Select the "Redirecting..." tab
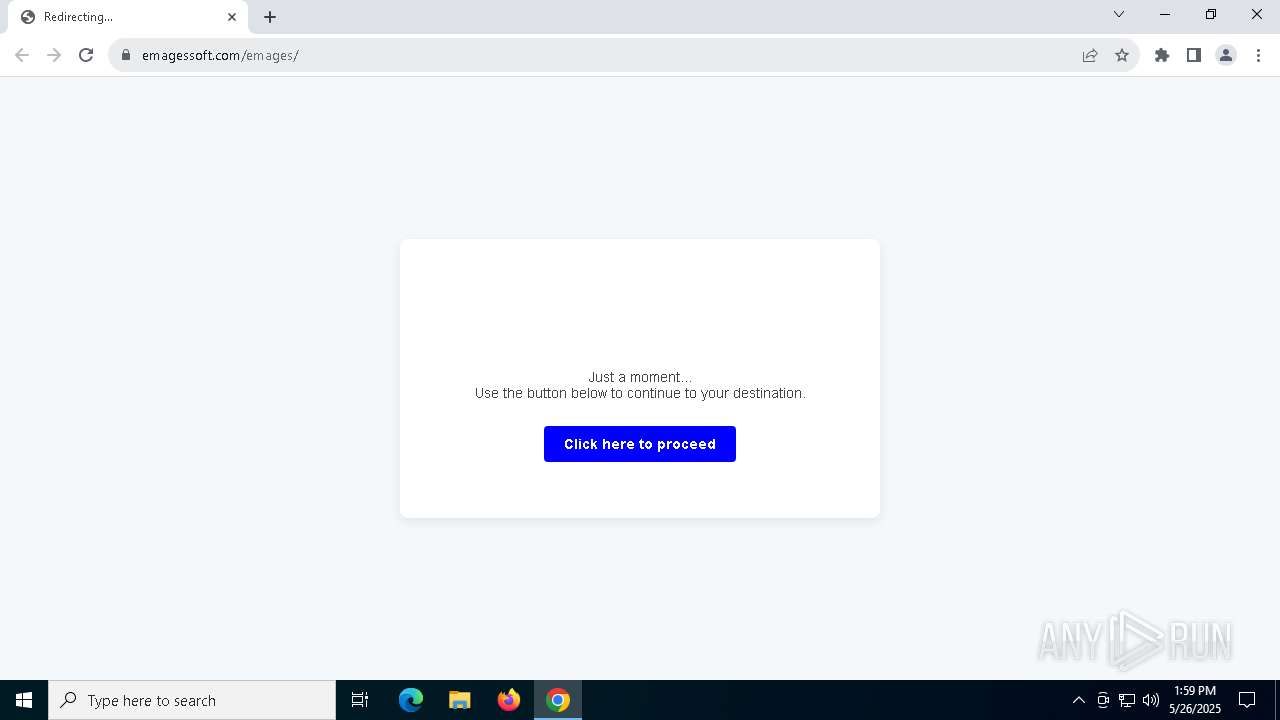Screen dimensions: 1280x720 [127, 17]
